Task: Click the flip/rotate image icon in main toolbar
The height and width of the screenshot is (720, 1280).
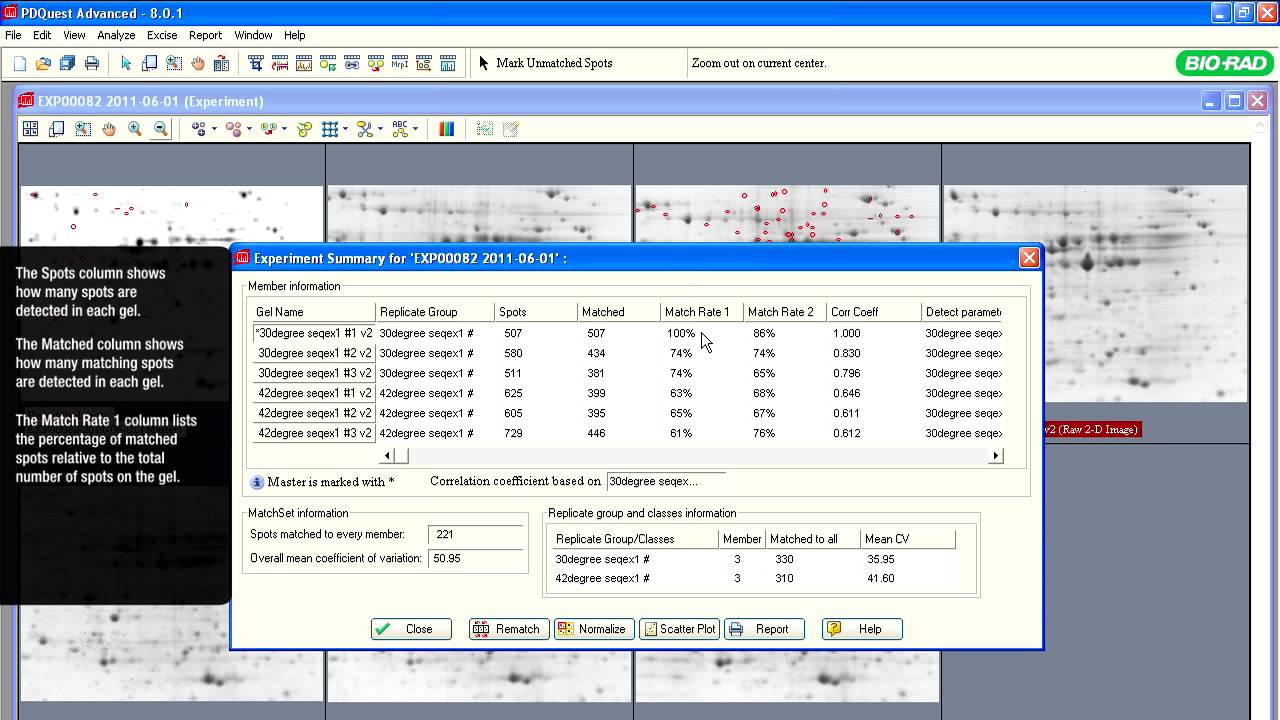Action: pos(222,63)
